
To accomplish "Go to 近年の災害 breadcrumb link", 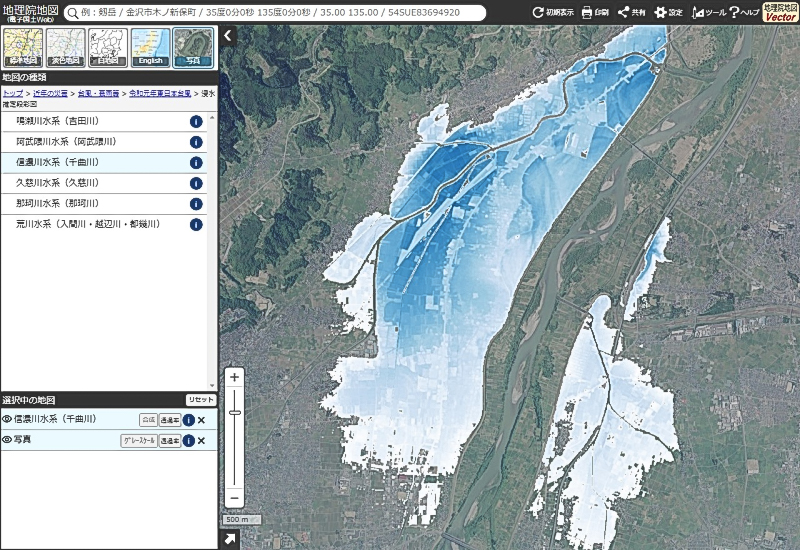I will coord(50,93).
